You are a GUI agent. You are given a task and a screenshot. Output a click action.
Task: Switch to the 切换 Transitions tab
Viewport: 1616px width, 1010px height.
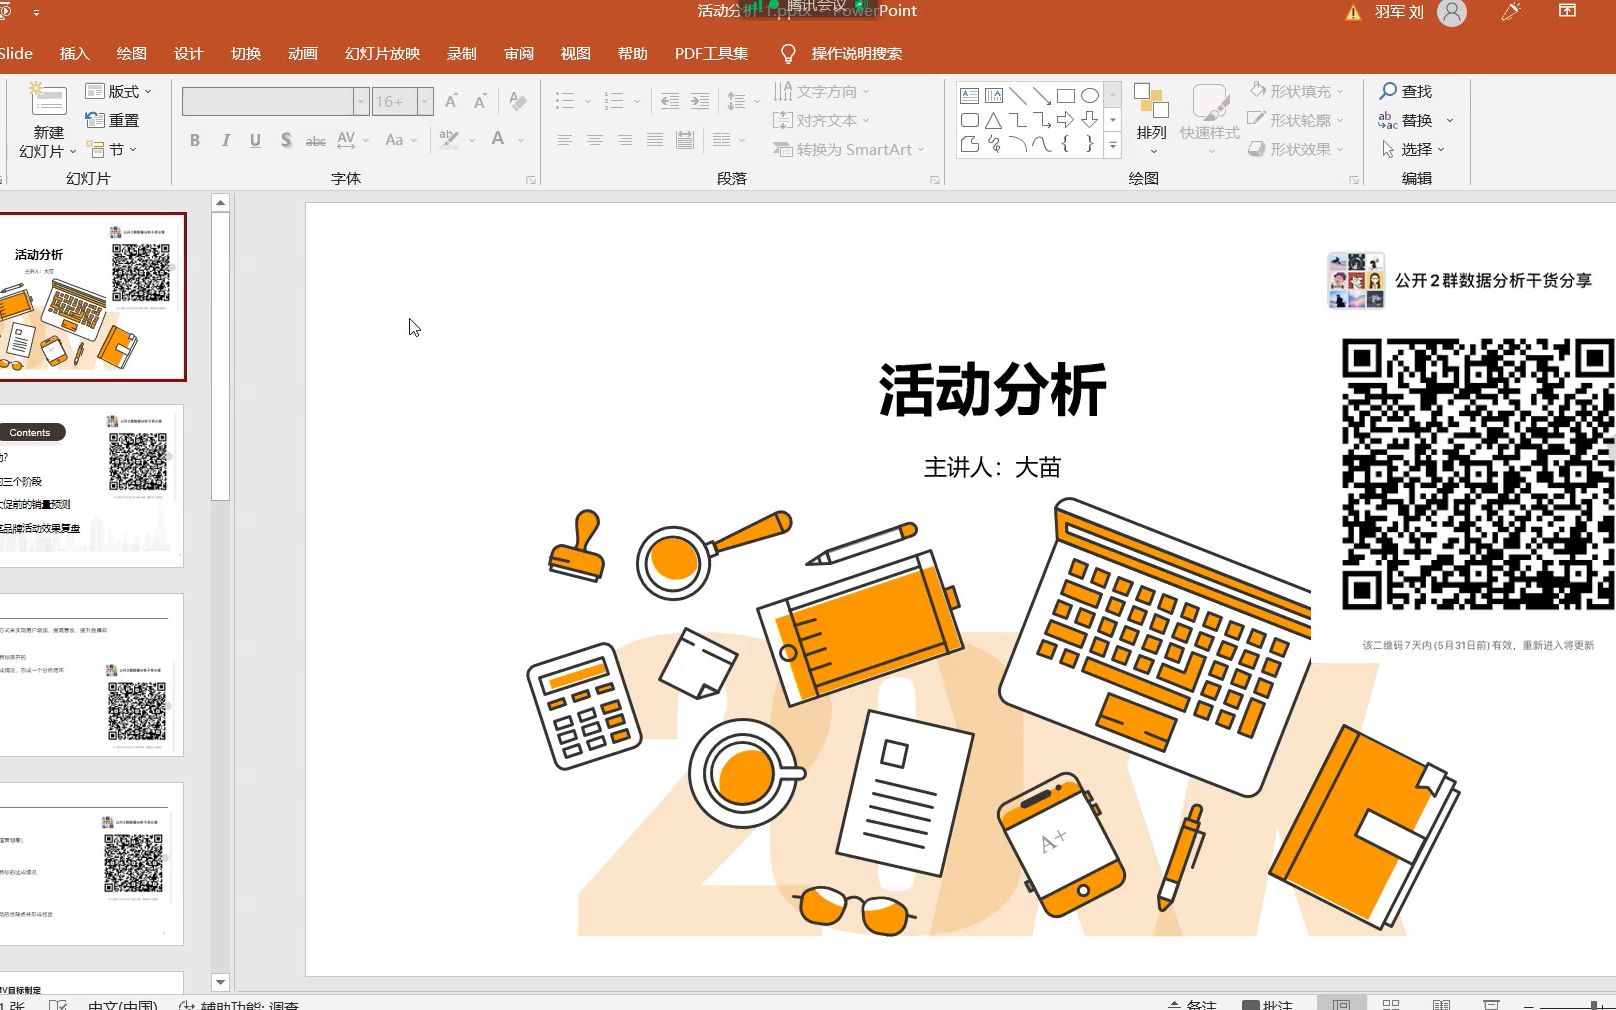point(245,53)
